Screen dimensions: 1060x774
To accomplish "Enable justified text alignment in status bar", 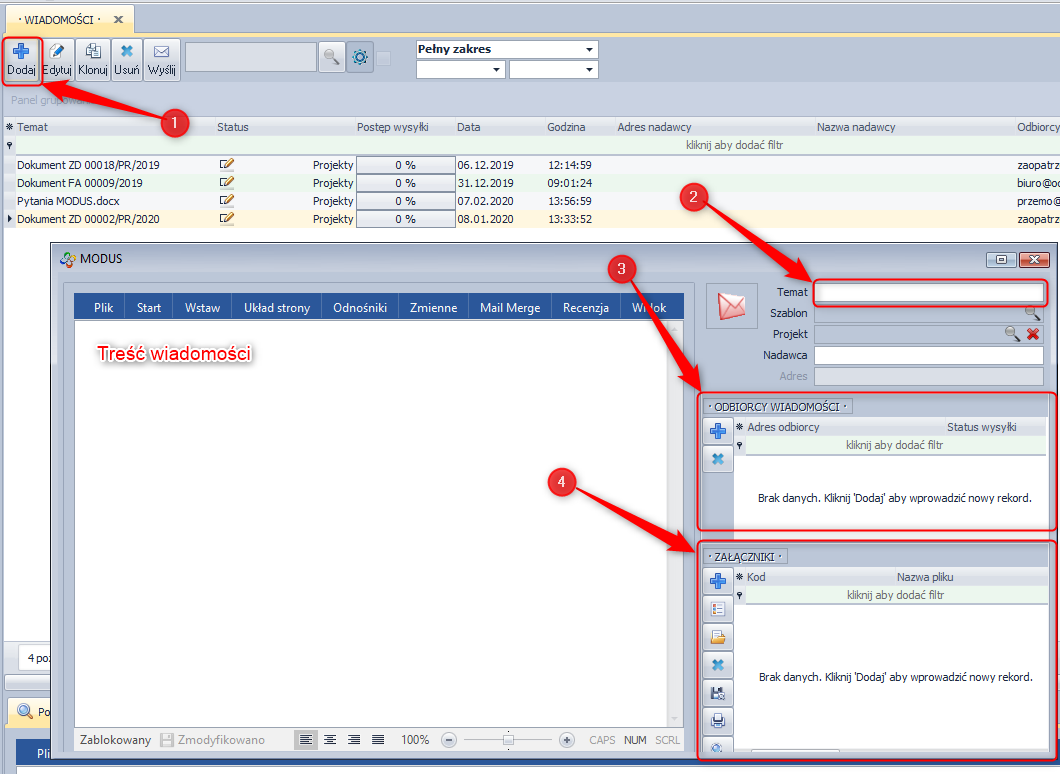I will coord(378,740).
